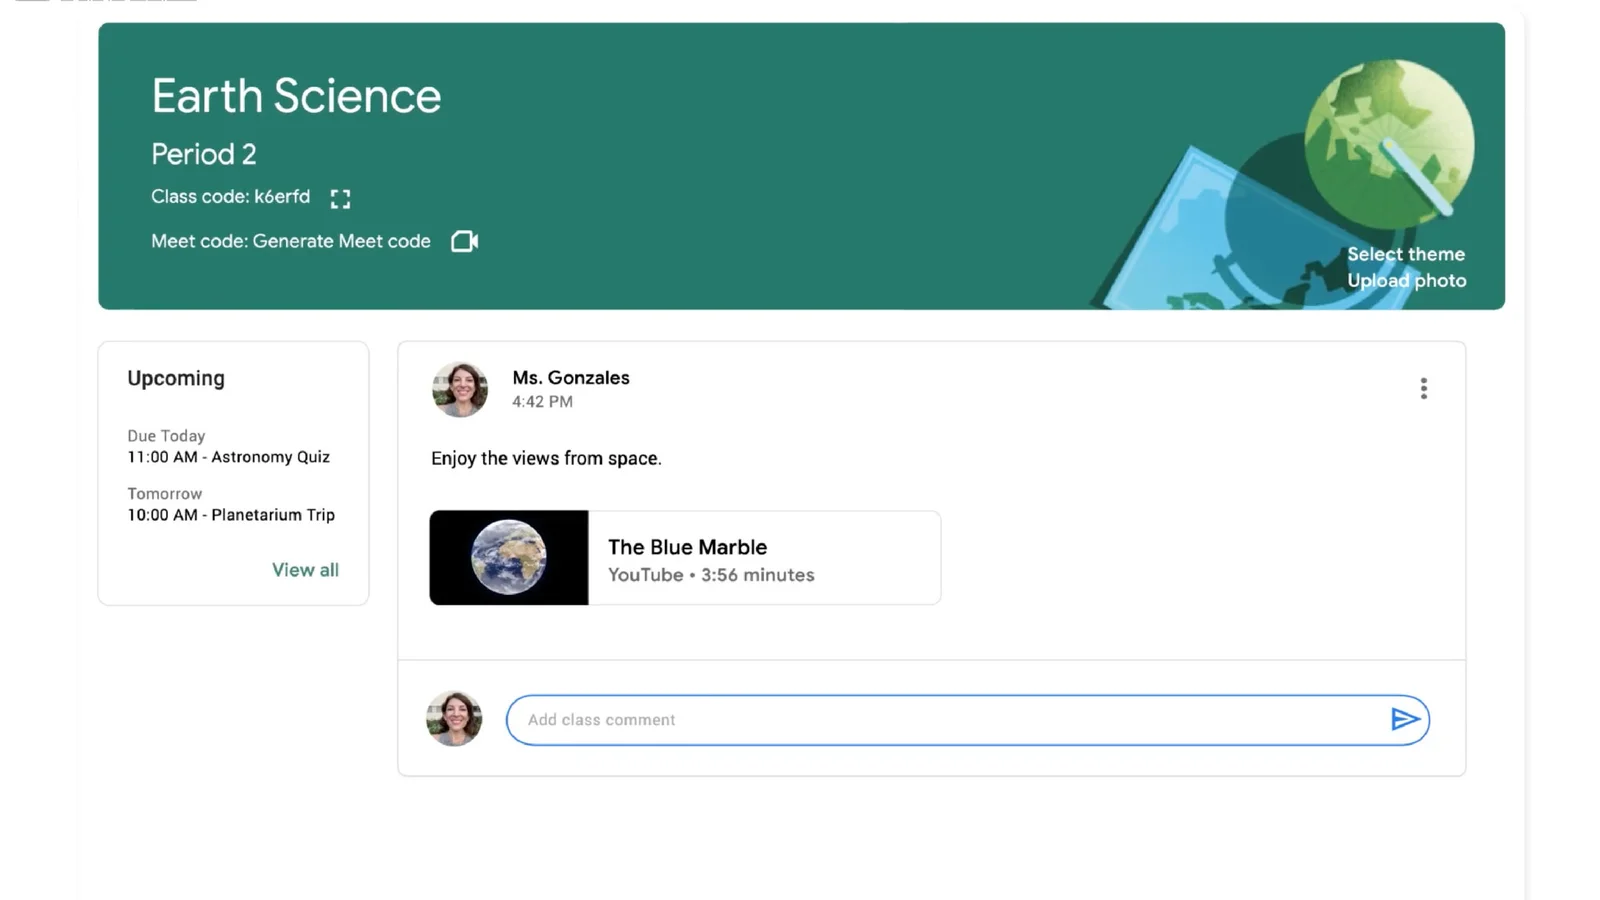Click the Select theme link
Image resolution: width=1600 pixels, height=900 pixels.
coord(1405,254)
